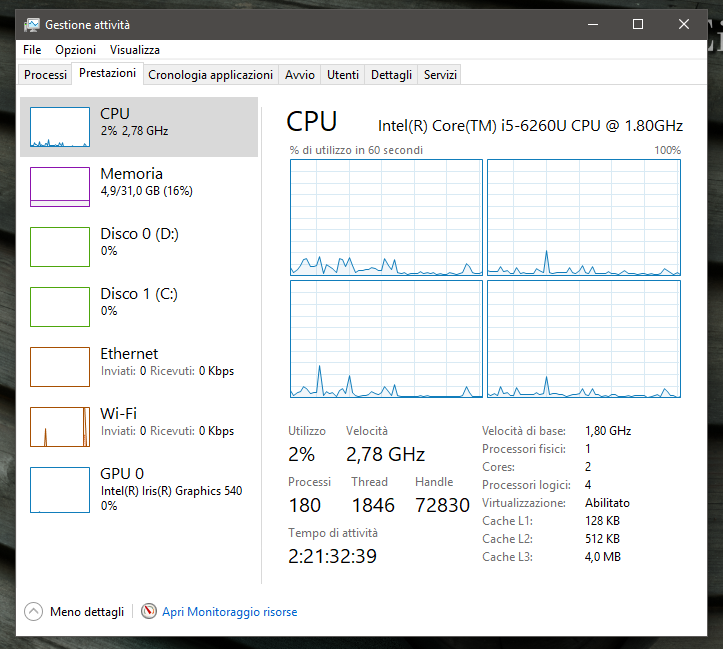Click the Meno dettagli button text
The height and width of the screenshot is (649, 723).
click(x=87, y=612)
